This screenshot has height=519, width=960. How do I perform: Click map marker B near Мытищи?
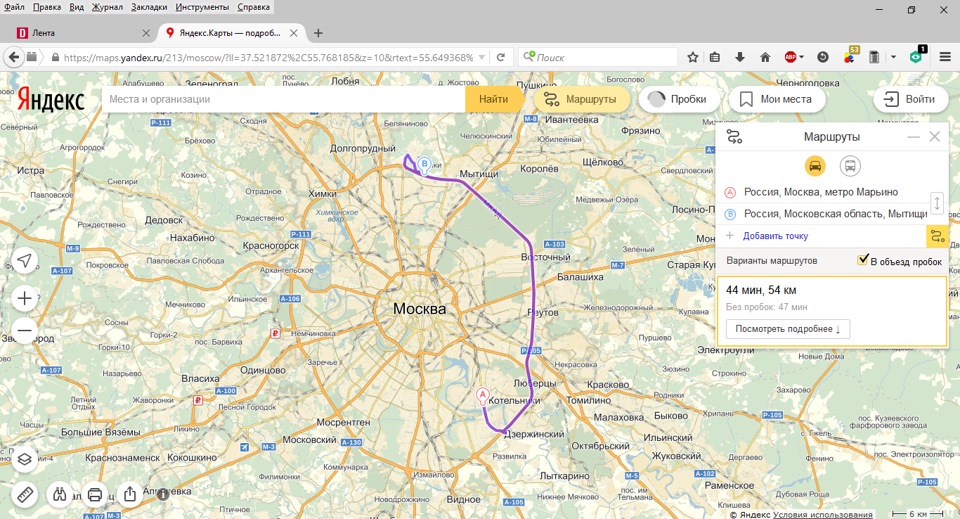coord(424,165)
